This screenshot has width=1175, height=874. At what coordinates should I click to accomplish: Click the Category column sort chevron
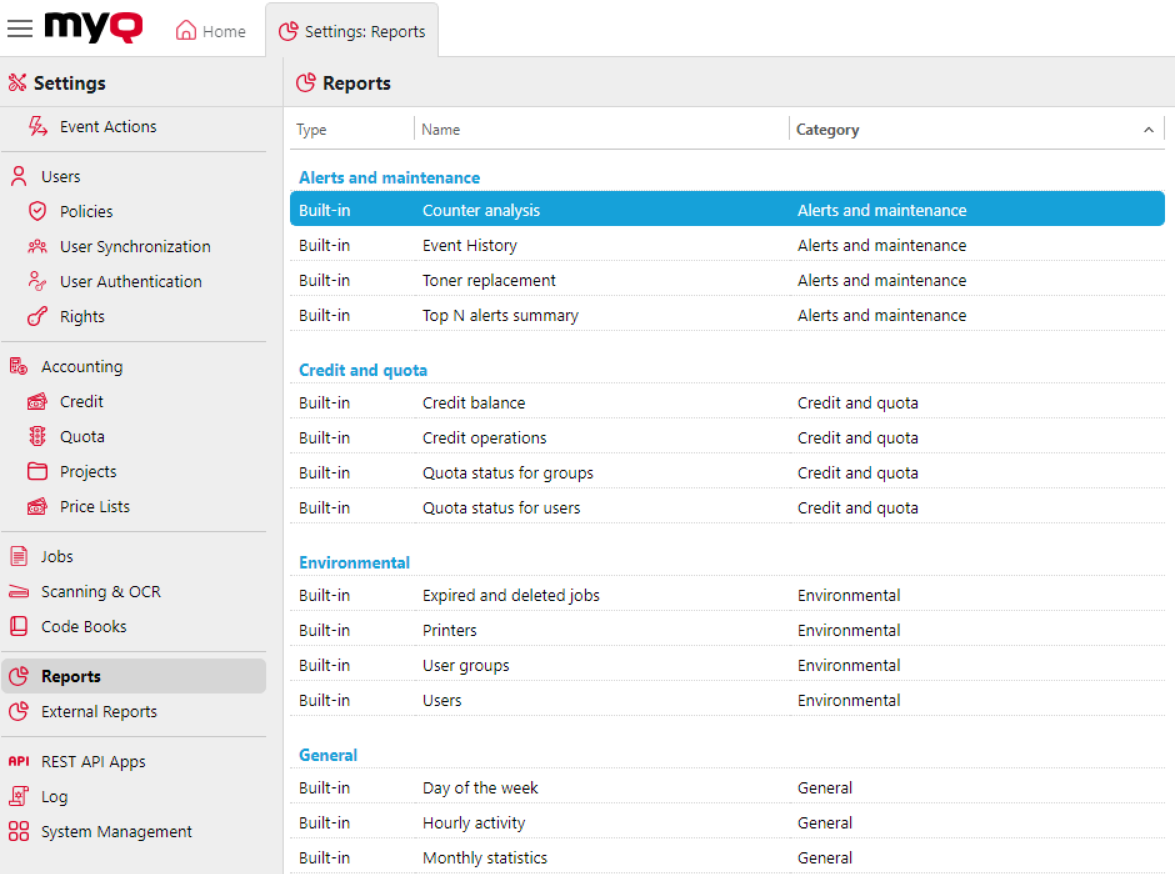(x=1148, y=129)
